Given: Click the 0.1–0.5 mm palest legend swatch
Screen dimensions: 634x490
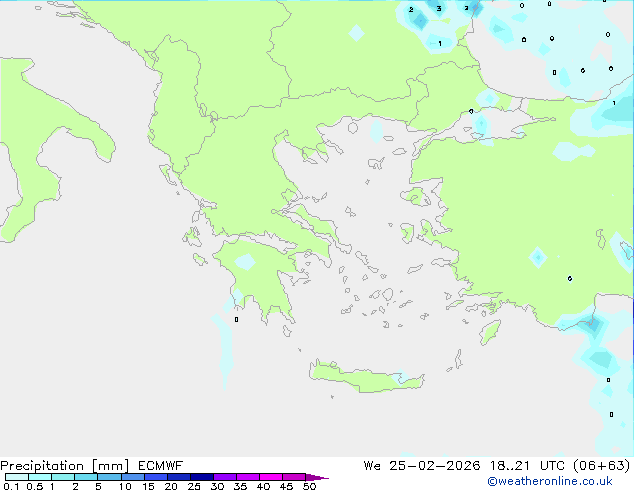Looking at the screenshot, I should pyautogui.click(x=17, y=477).
